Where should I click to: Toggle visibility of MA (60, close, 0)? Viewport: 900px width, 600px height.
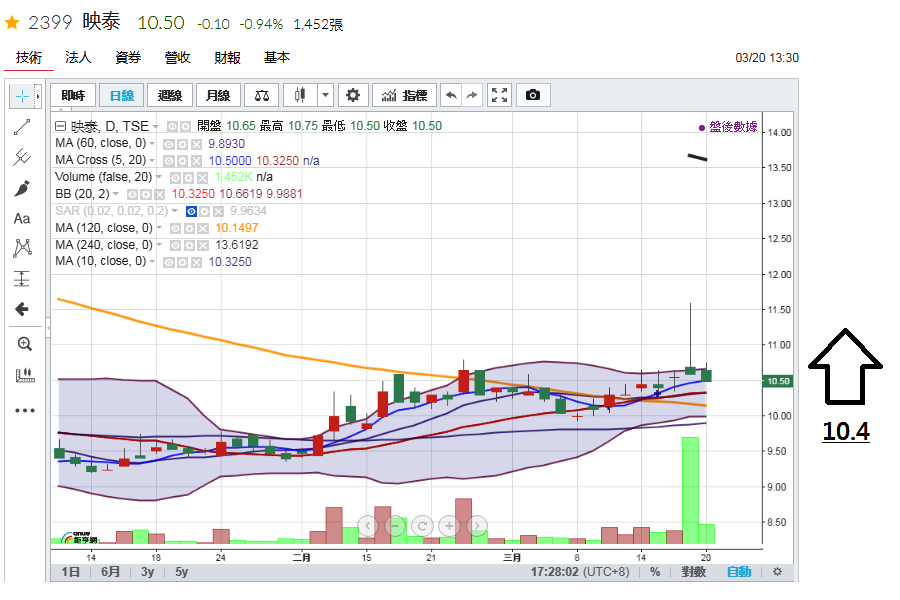(x=169, y=144)
